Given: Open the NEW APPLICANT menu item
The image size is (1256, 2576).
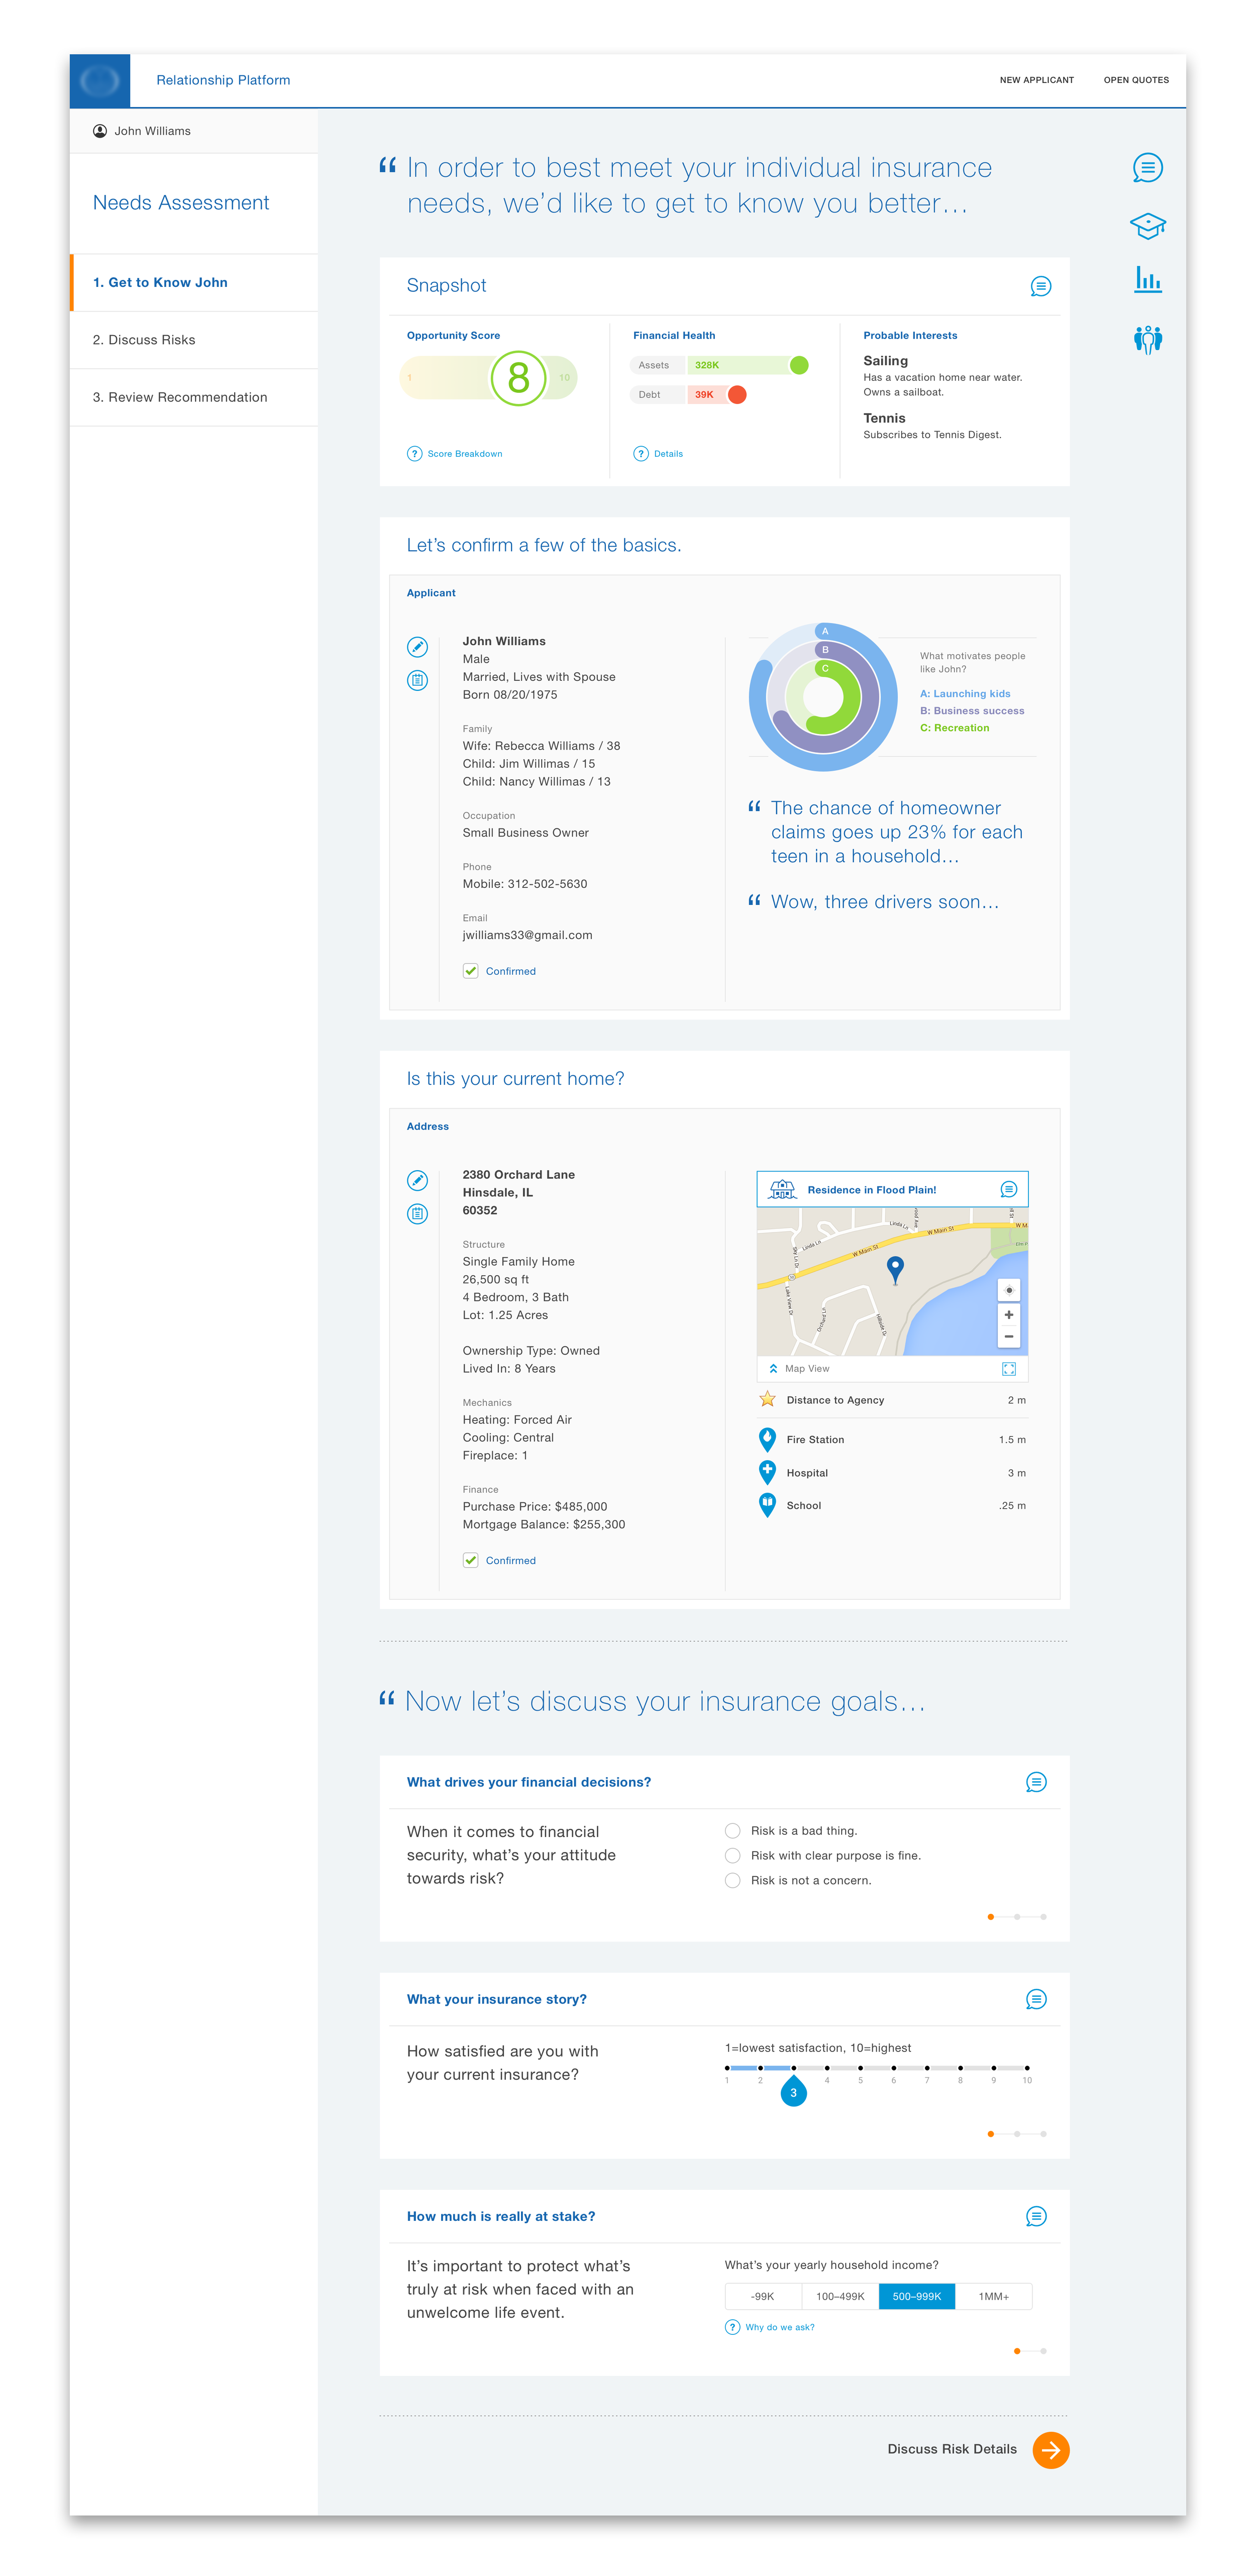Looking at the screenshot, I should 1036,80.
